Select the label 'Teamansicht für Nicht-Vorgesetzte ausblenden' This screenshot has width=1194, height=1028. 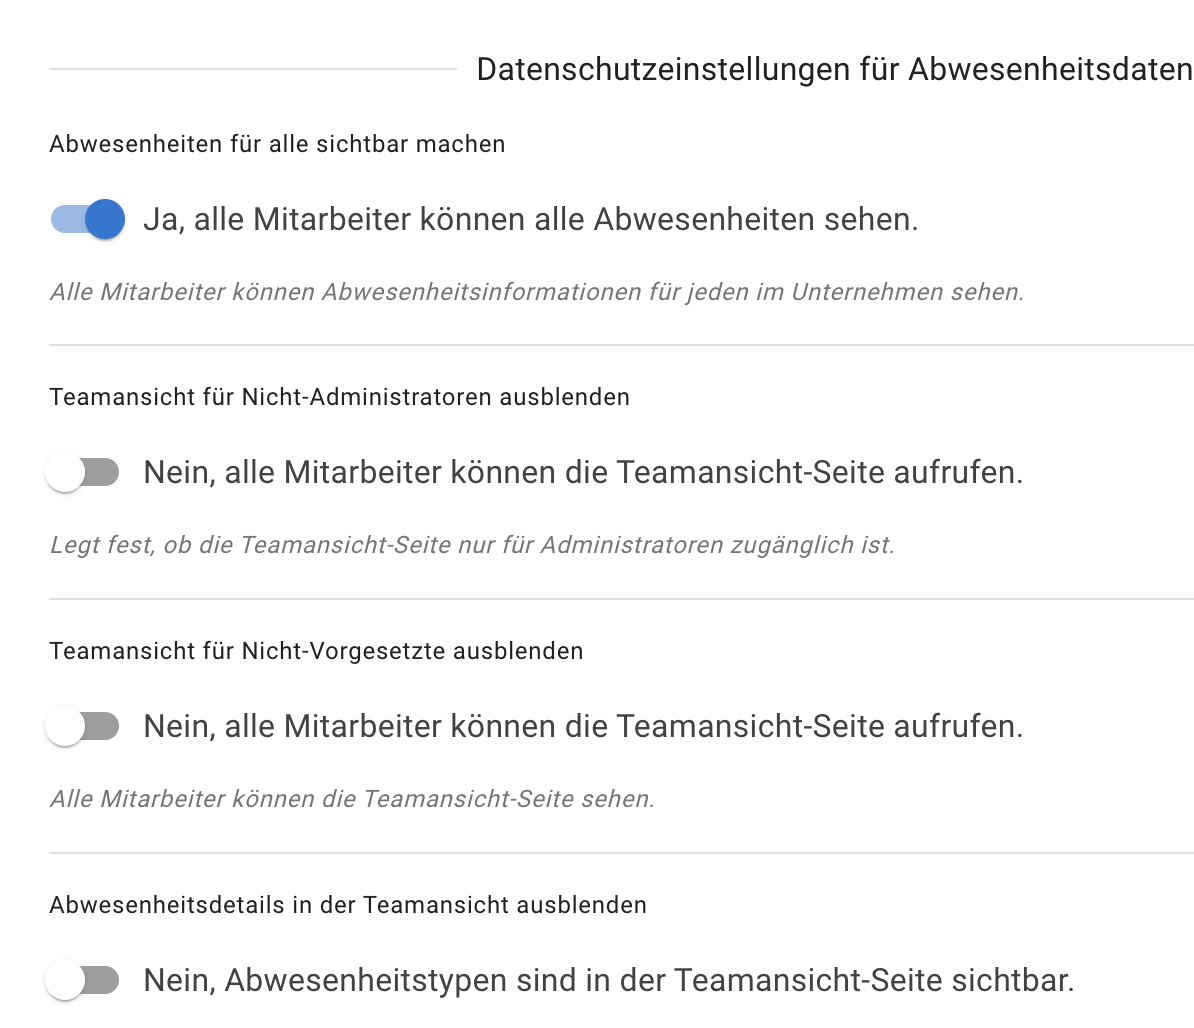click(x=316, y=650)
